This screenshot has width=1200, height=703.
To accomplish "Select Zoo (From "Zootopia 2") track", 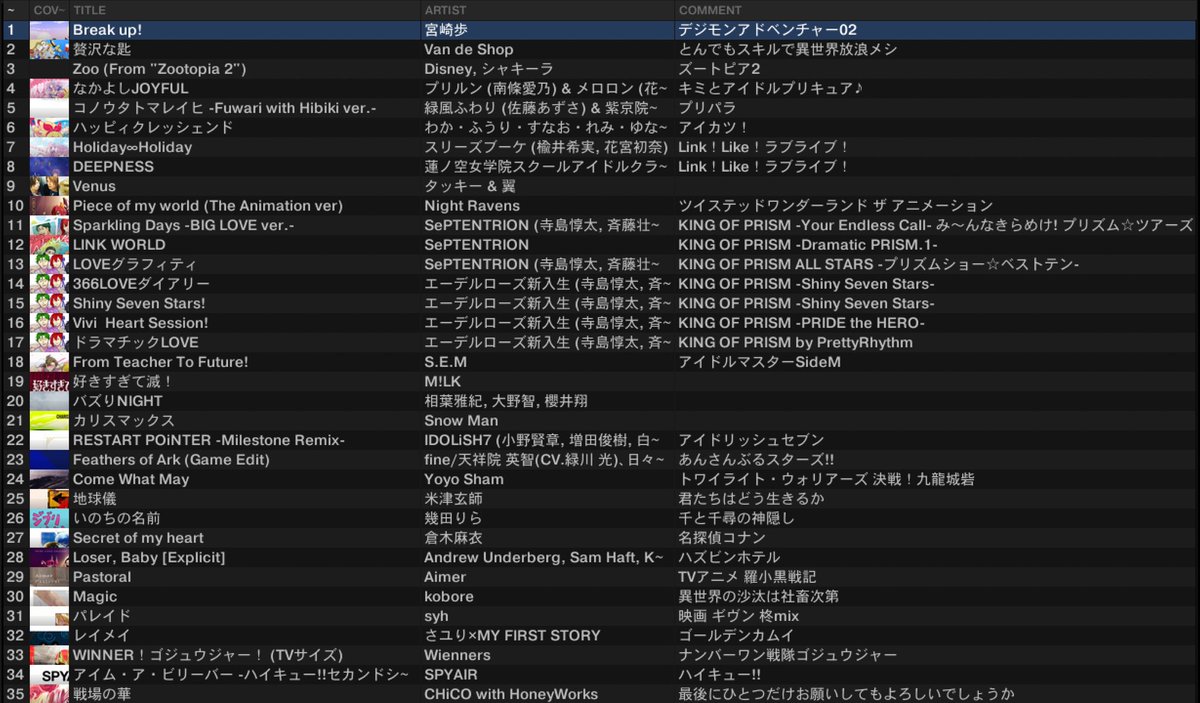I will [159, 69].
